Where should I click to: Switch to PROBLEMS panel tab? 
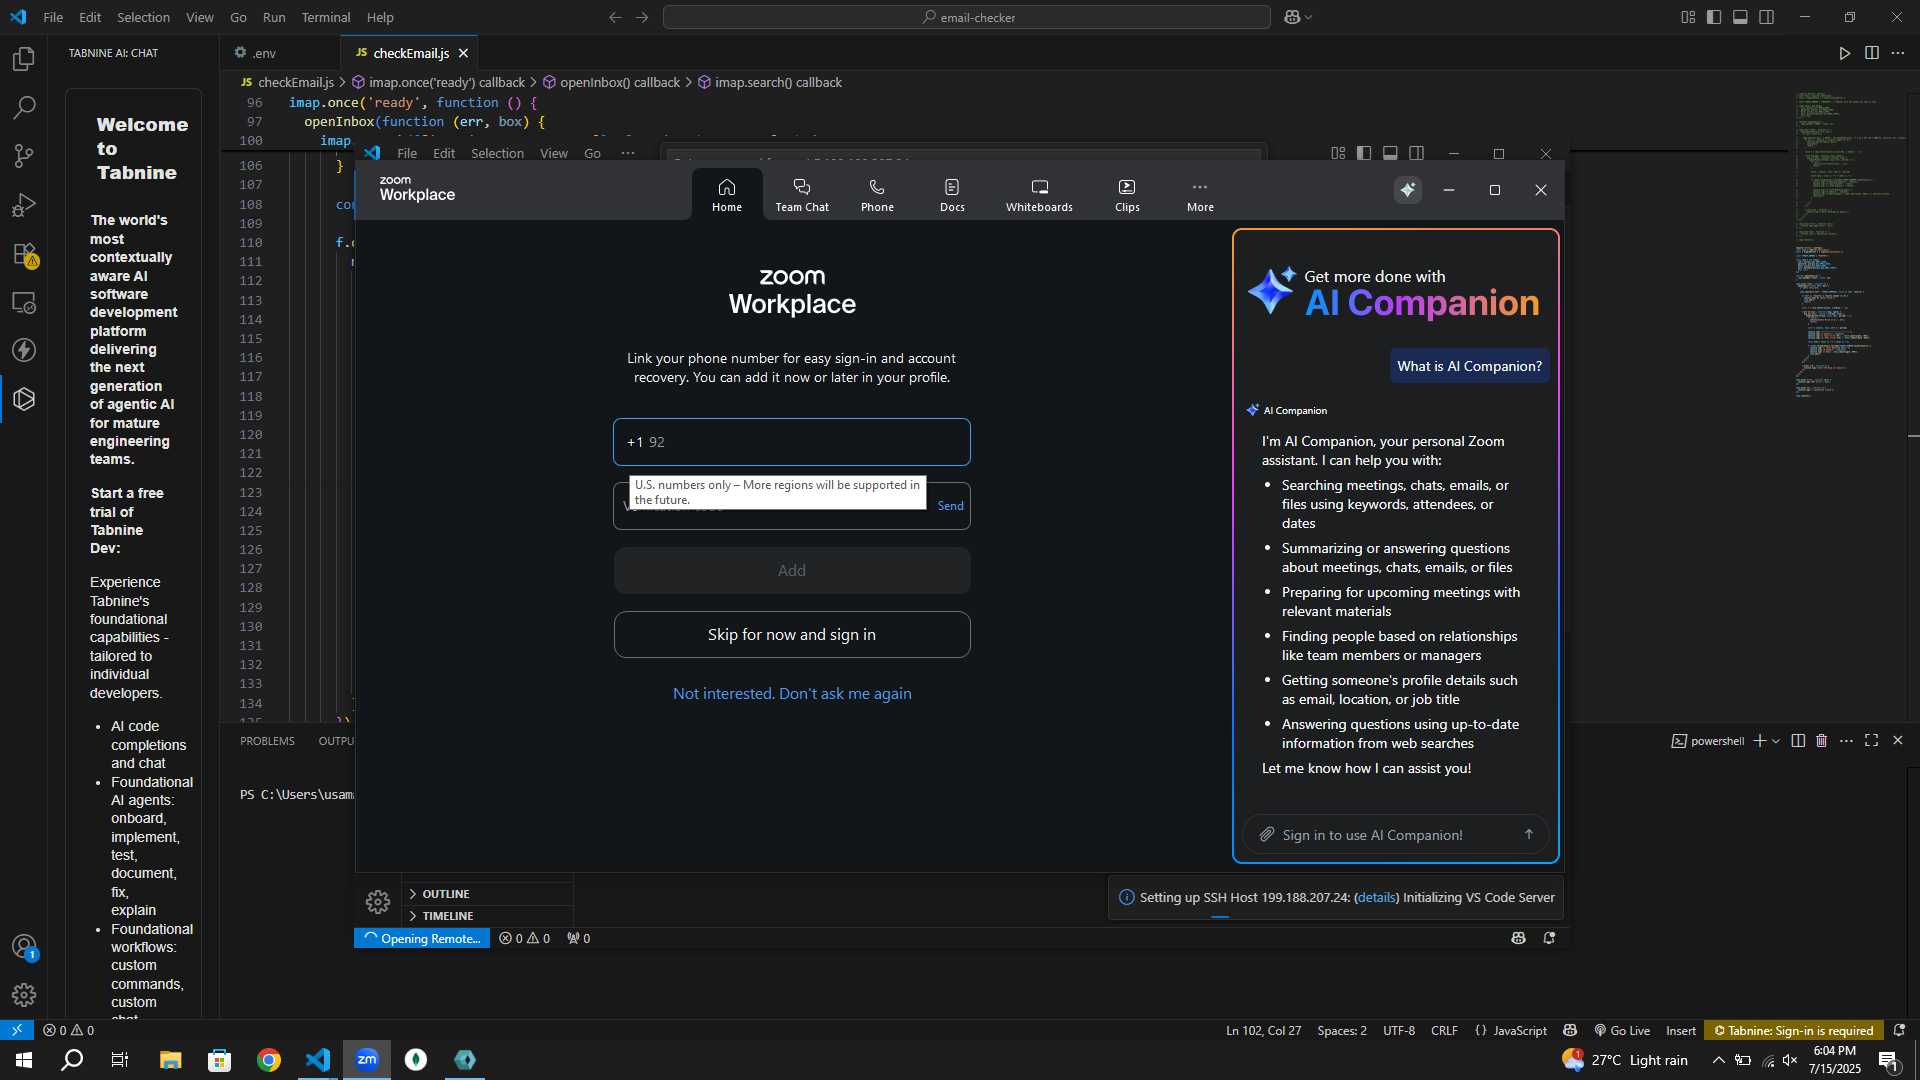point(267,741)
